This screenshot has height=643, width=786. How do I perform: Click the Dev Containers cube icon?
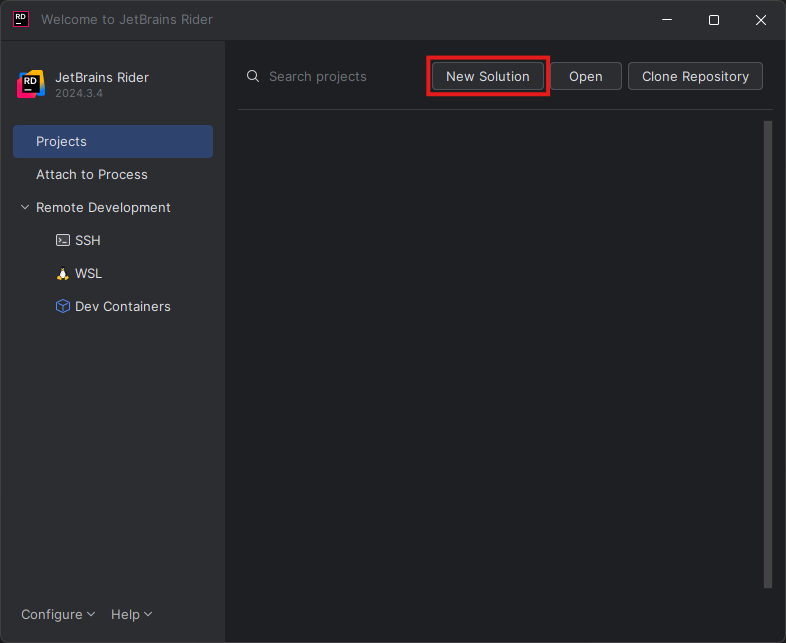(63, 306)
